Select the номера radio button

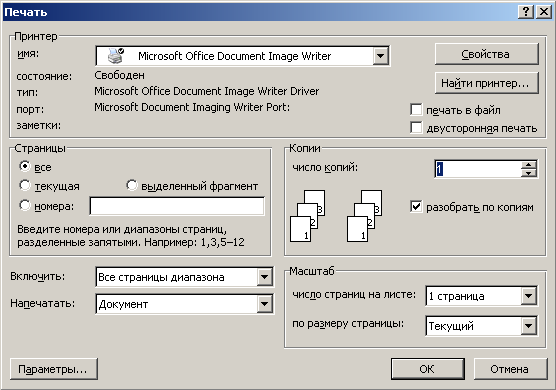pyautogui.click(x=25, y=205)
